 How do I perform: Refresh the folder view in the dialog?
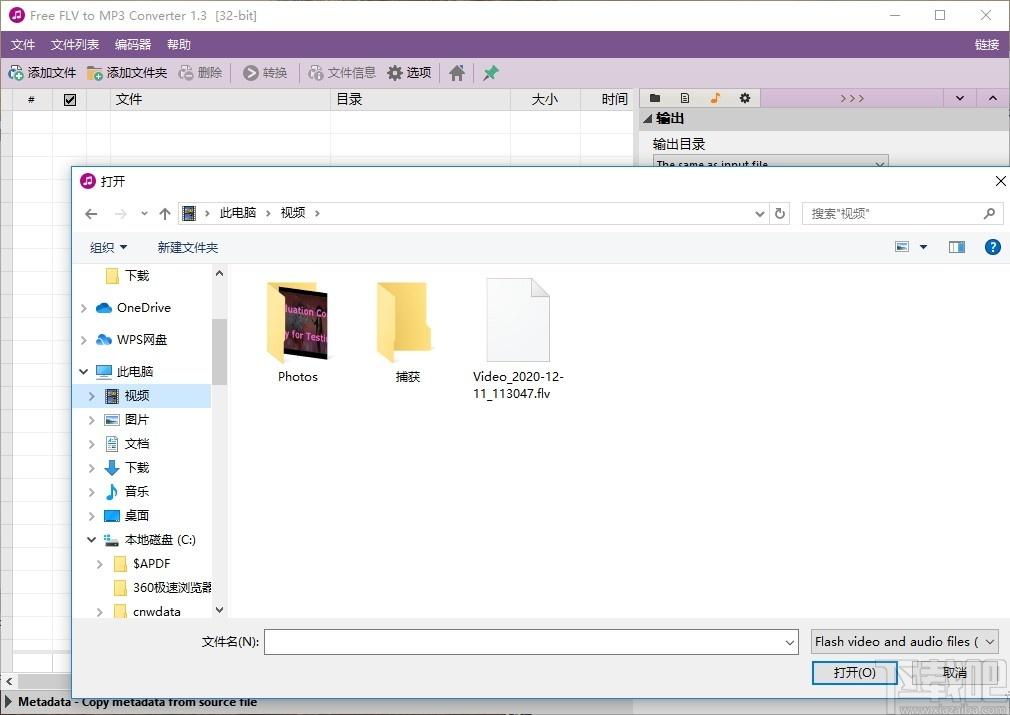pos(780,213)
